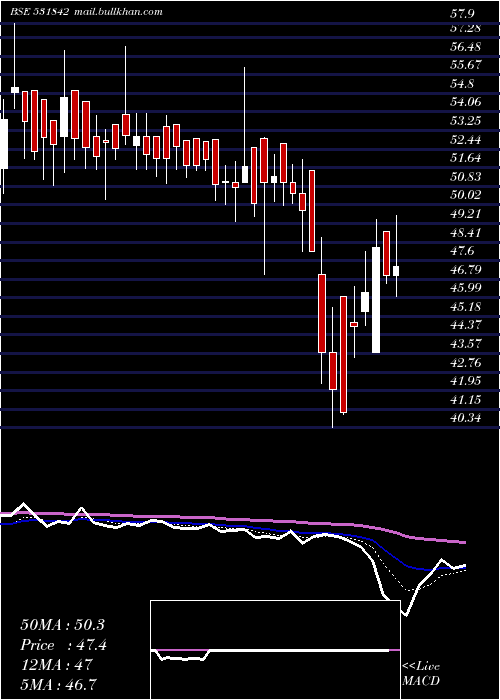
Task: Click the 56.48 price axis label
Action: pos(466,46)
